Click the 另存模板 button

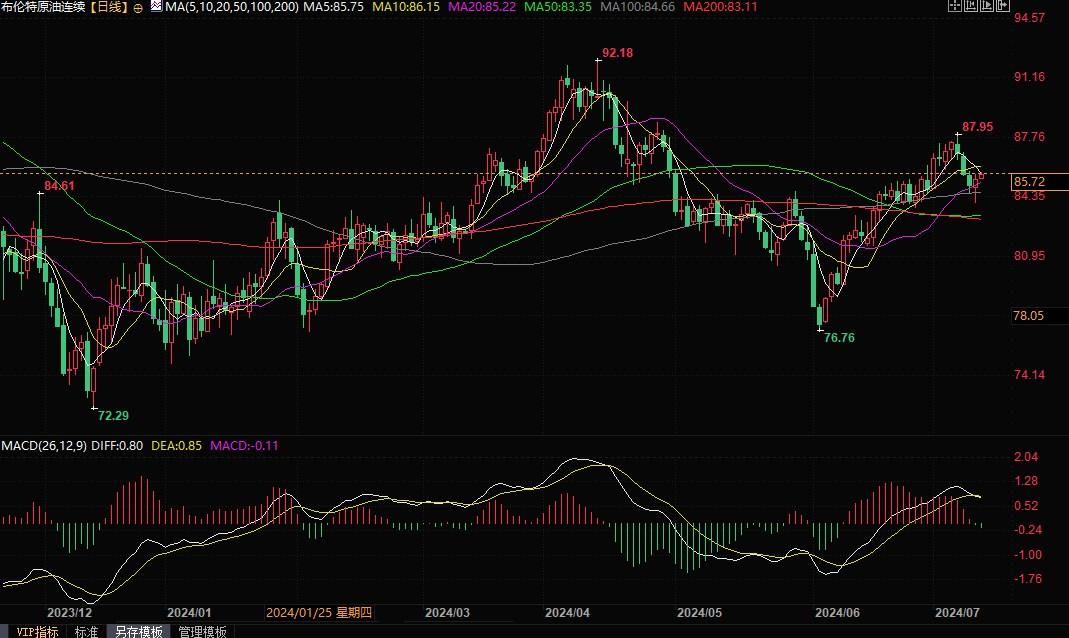pyautogui.click(x=138, y=631)
